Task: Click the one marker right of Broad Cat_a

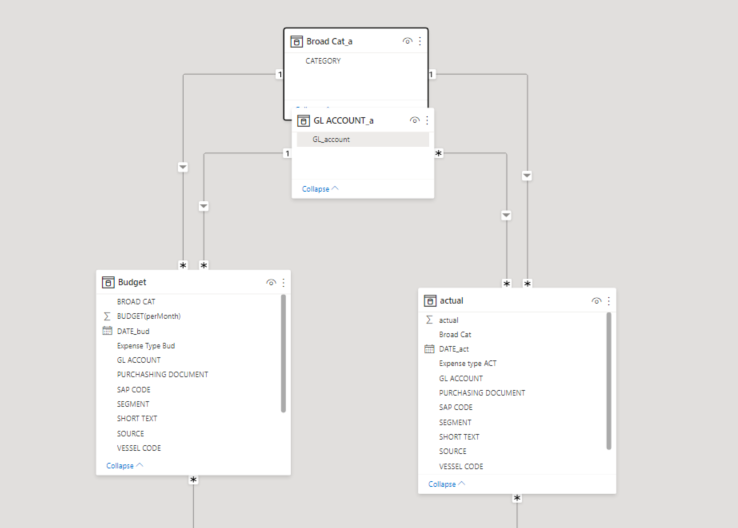Action: pos(431,74)
